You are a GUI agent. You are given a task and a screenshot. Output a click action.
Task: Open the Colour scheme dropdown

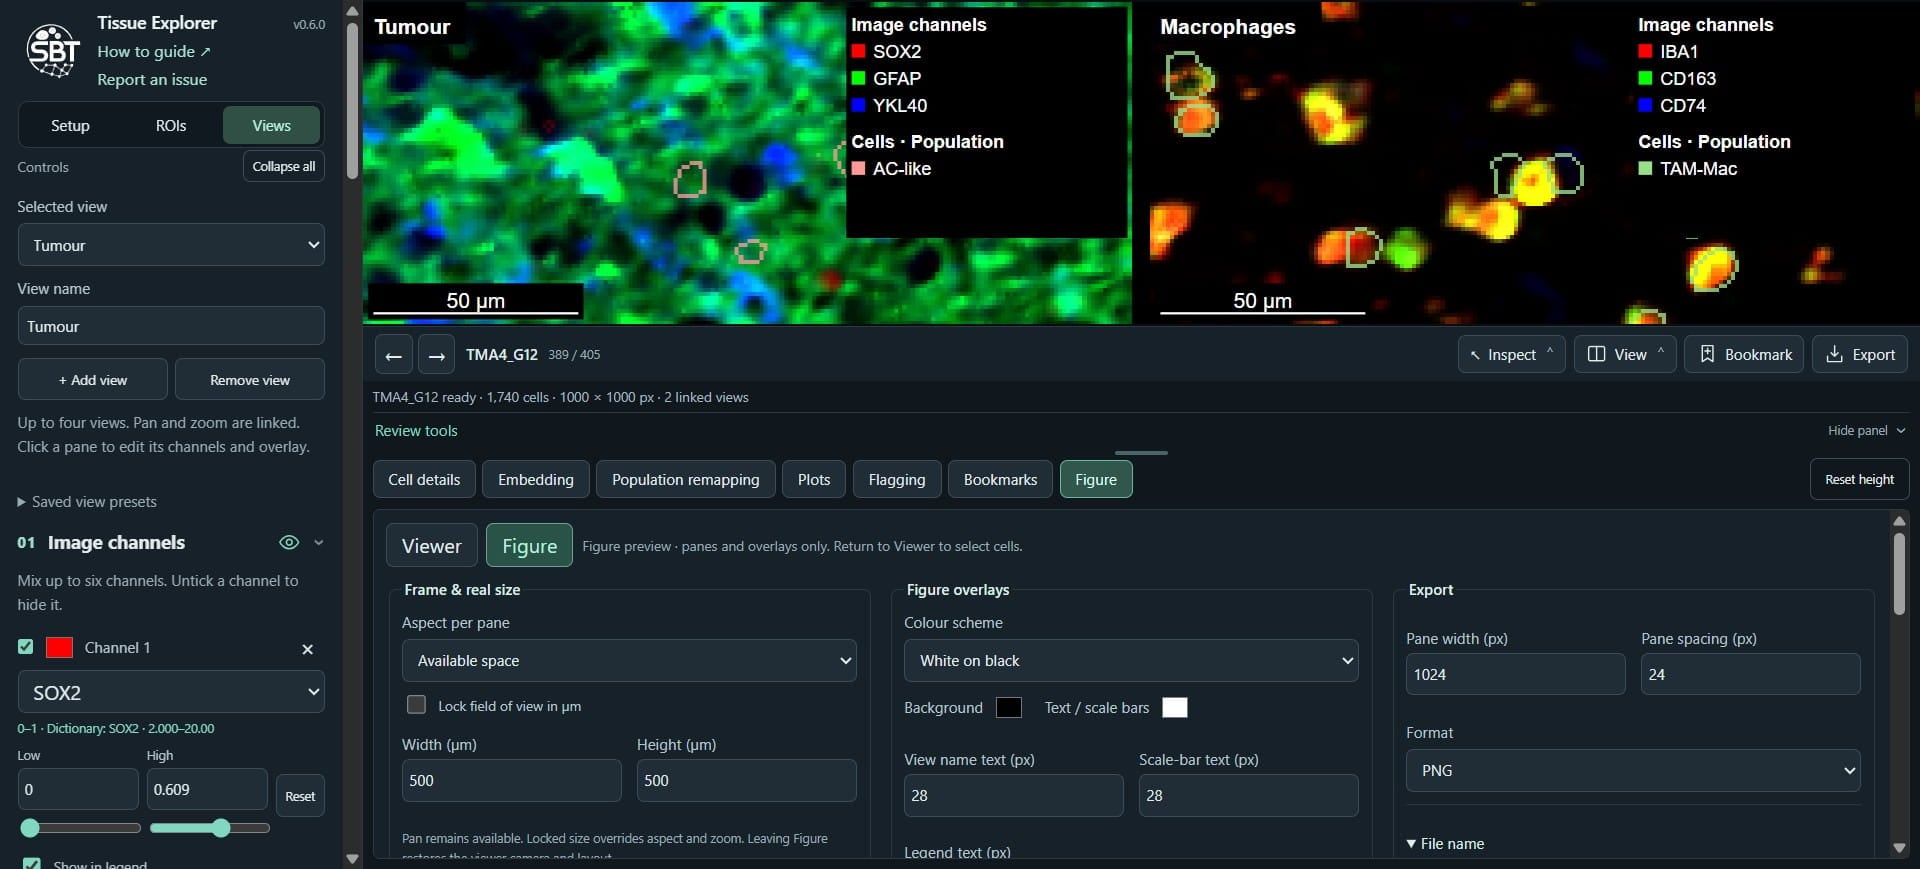(1131, 661)
